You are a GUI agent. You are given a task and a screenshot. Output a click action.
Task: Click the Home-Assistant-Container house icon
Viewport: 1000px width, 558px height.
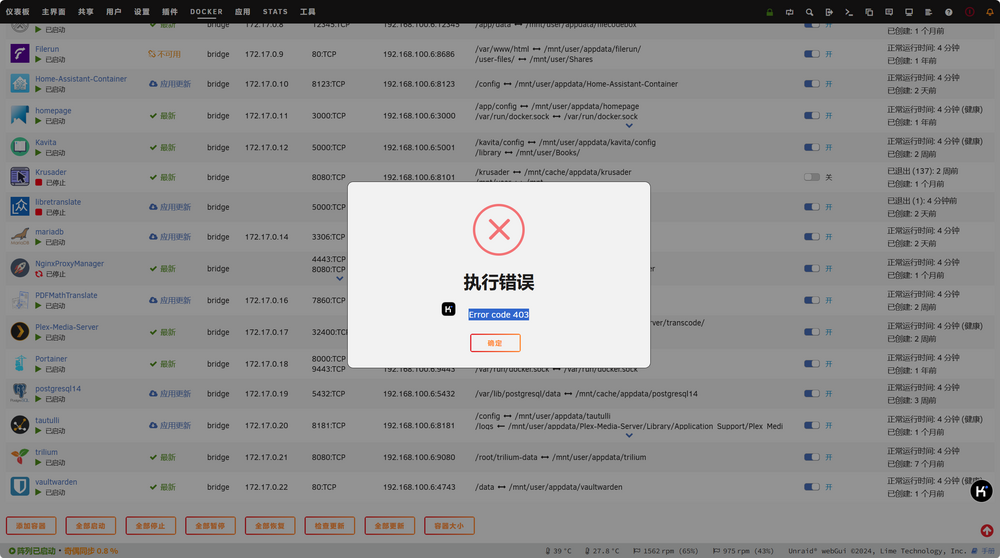pos(20,84)
